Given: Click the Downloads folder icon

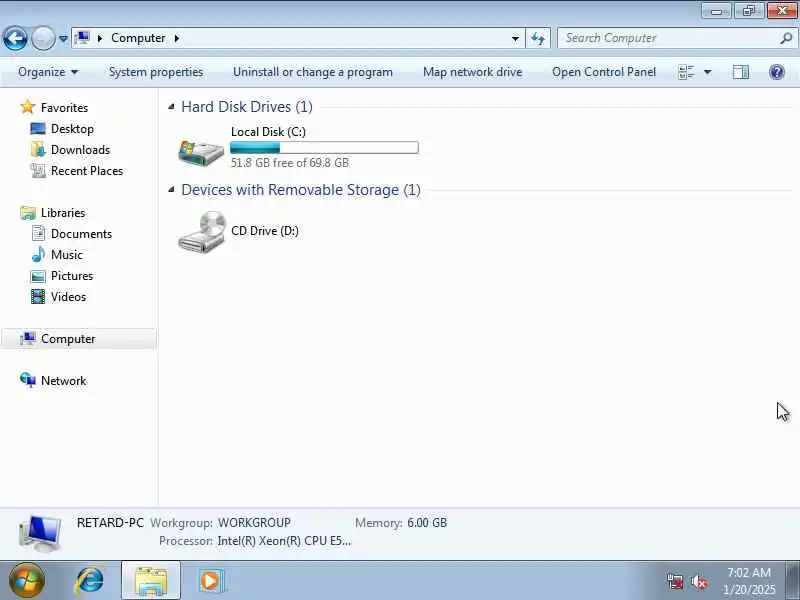Looking at the screenshot, I should pyautogui.click(x=38, y=149).
